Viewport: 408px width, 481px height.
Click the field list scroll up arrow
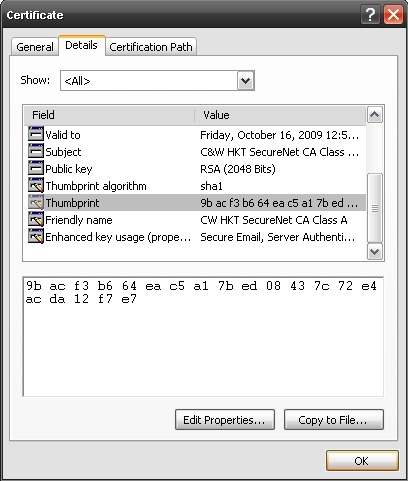375,115
